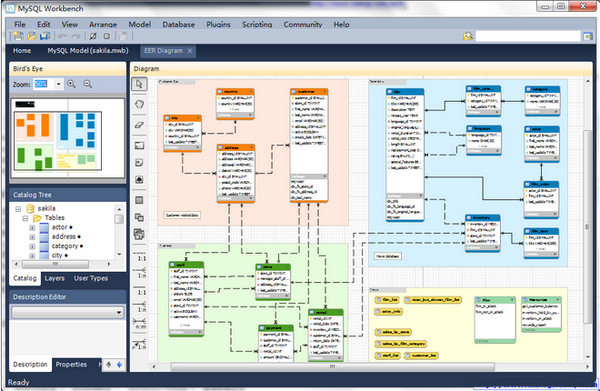The width and height of the screenshot is (600, 391).
Task: Open the Description Editor object dropdown
Action: coord(68,313)
